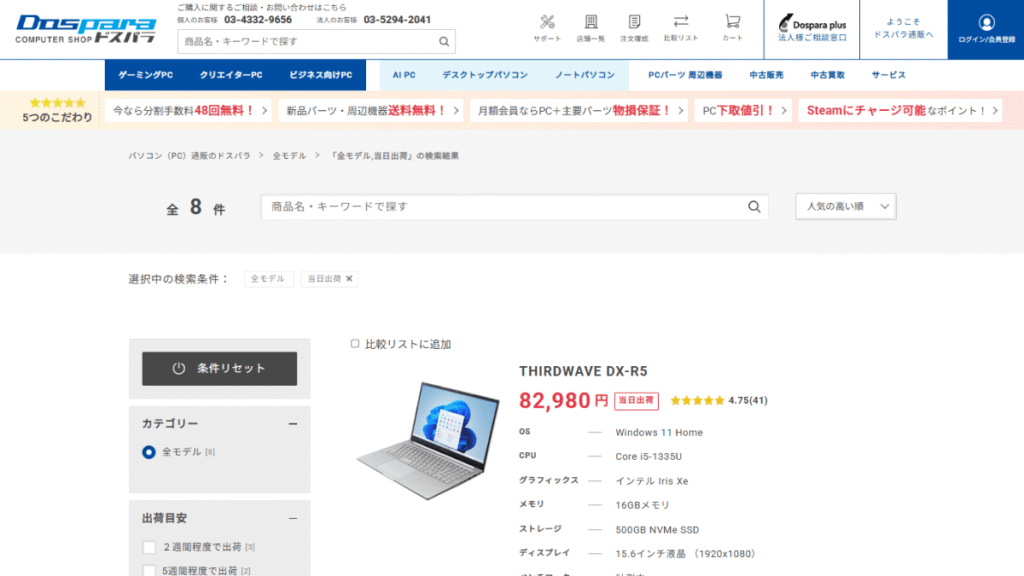Image resolution: width=1024 pixels, height=576 pixels.
Task: Select the 全モデル radio button
Action: [149, 452]
